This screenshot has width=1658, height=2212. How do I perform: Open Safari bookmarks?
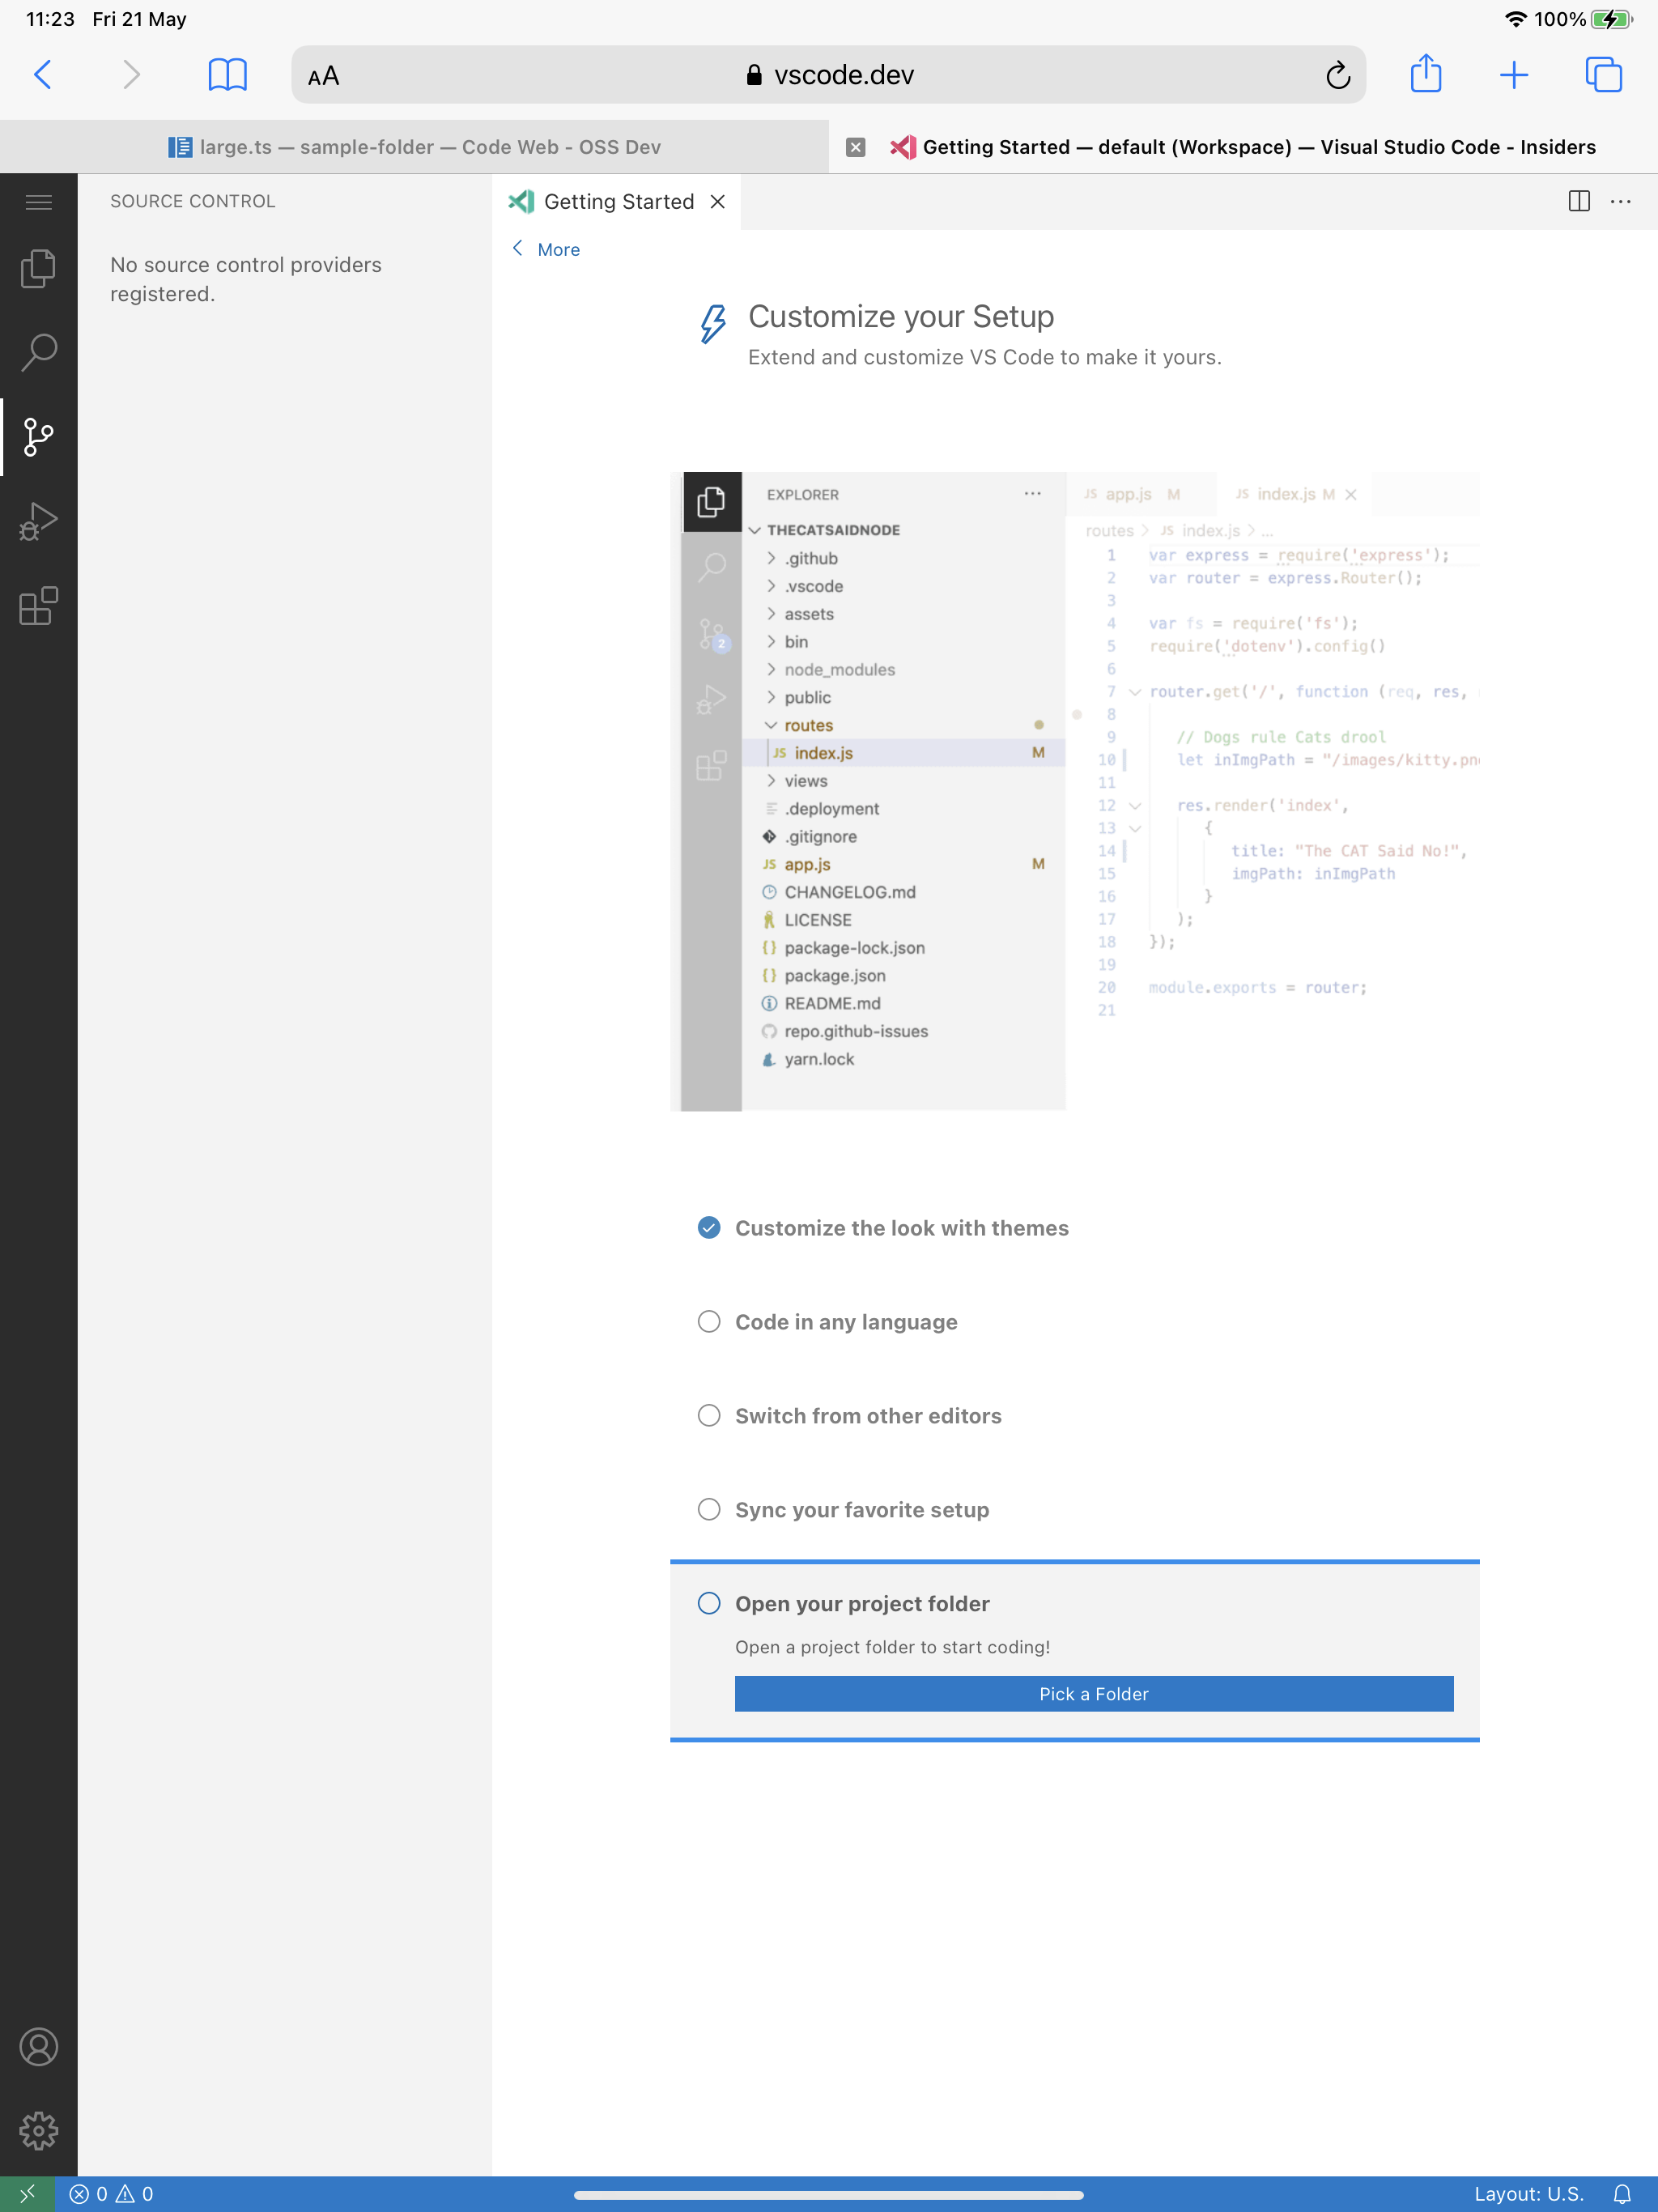pos(227,74)
